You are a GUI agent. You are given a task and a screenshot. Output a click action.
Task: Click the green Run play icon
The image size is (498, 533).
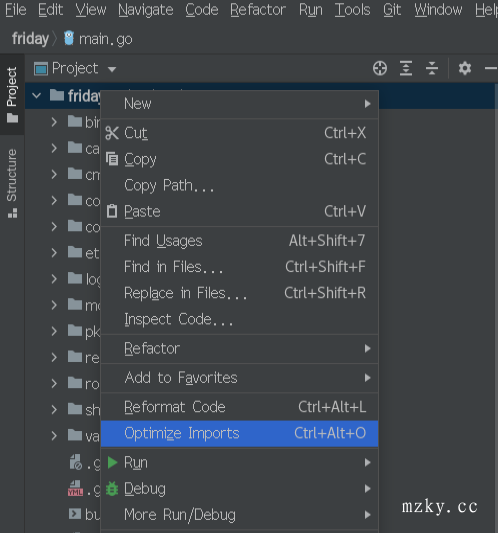pyautogui.click(x=112, y=462)
